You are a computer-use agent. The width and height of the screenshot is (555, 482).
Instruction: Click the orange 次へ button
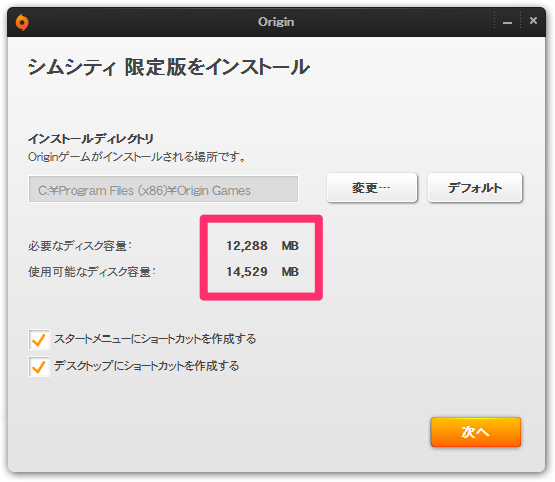coord(475,432)
